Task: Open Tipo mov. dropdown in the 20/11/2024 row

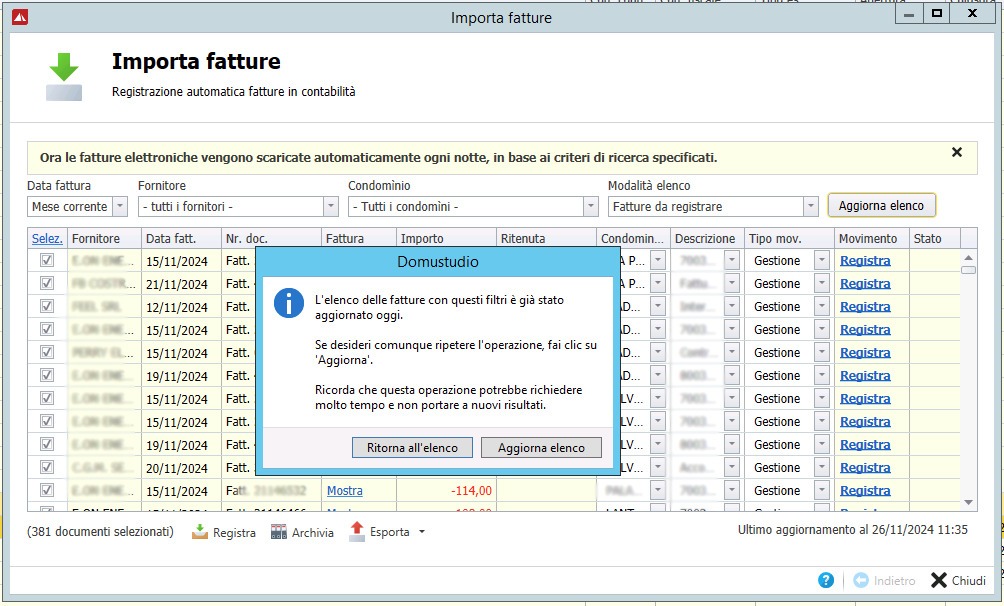Action: click(x=822, y=467)
